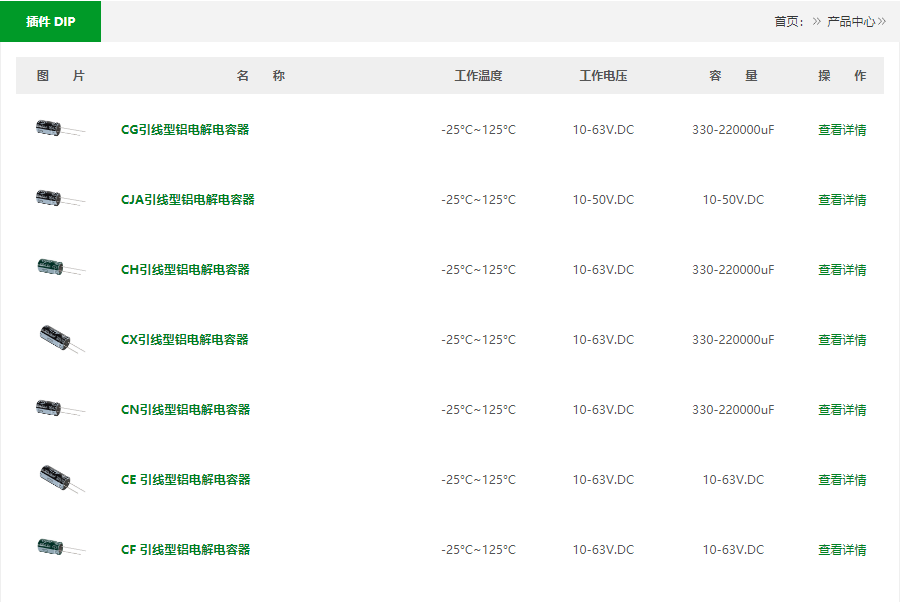Open the CH capacitor product thumbnail
Viewport: 902px width, 602px height.
[60, 268]
